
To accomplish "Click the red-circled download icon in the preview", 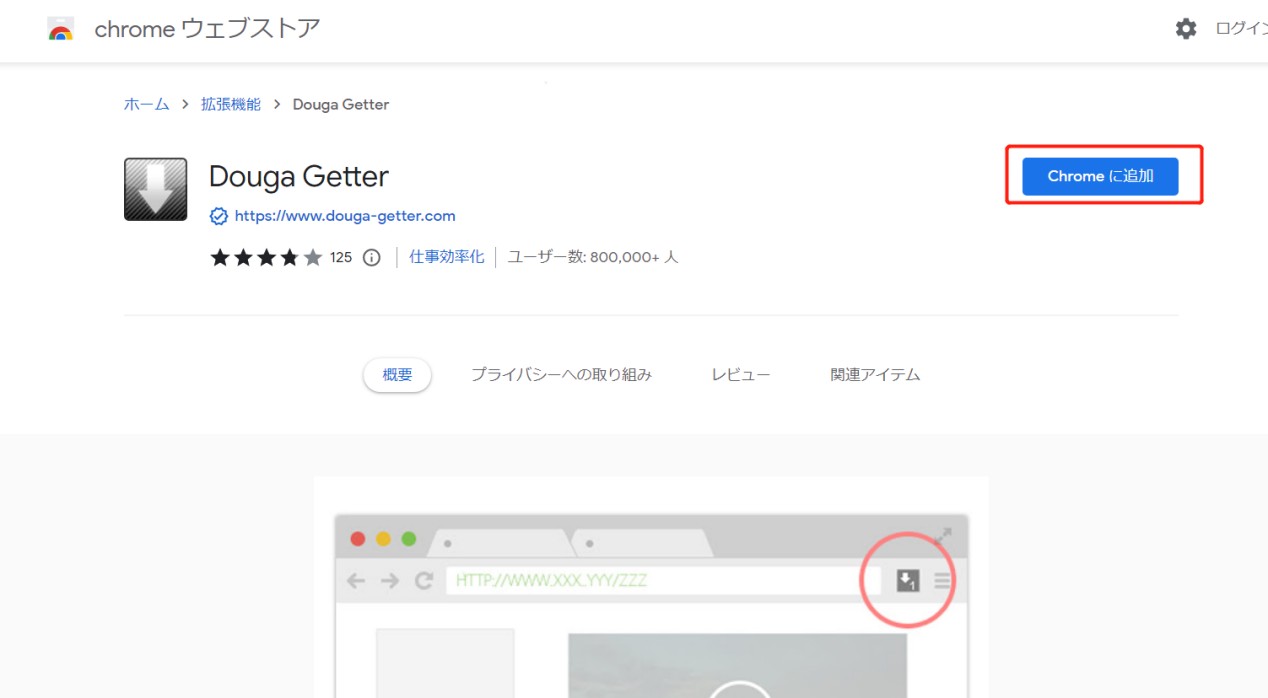I will pyautogui.click(x=907, y=580).
